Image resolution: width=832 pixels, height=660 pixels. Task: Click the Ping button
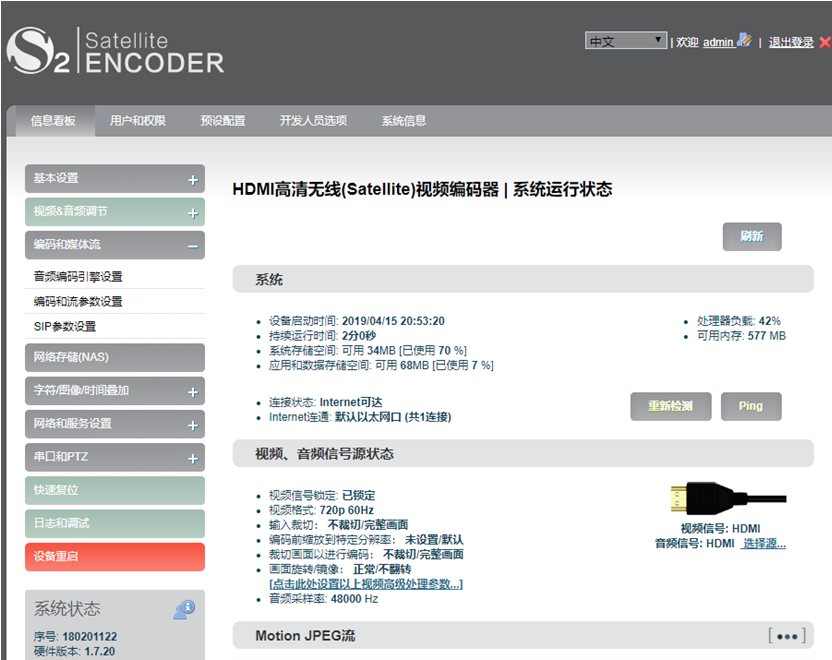point(751,406)
